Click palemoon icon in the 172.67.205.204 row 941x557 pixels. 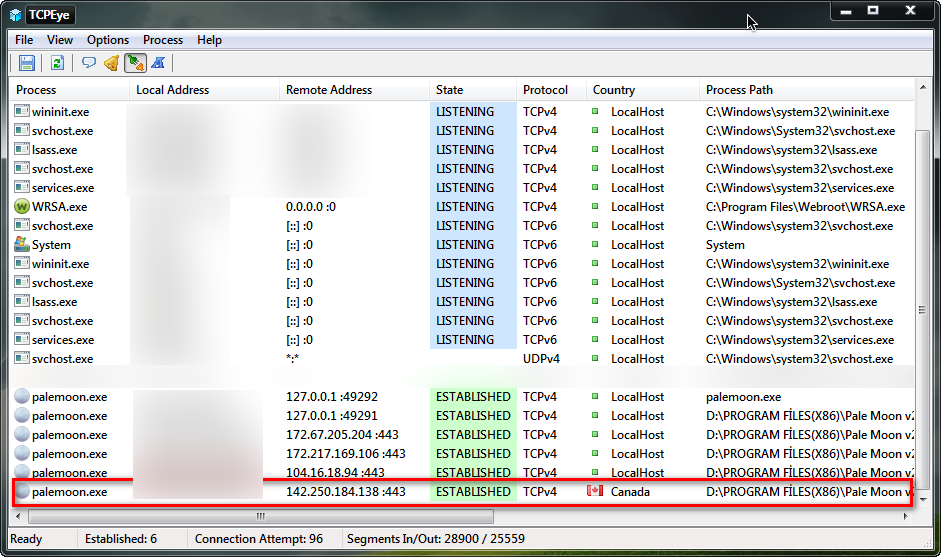click(x=22, y=435)
